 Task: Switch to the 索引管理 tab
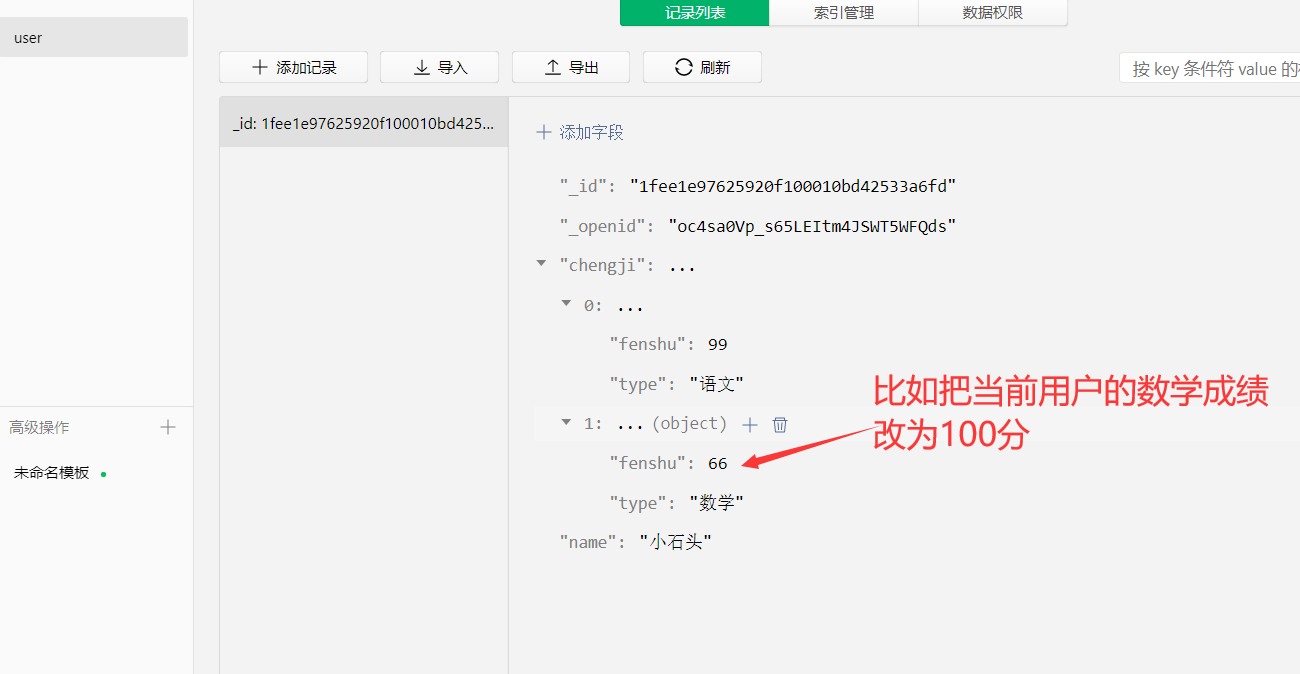click(x=843, y=13)
